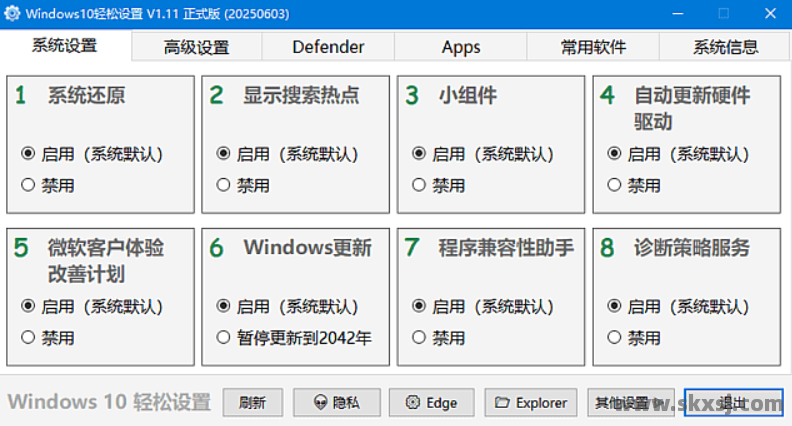Image resolution: width=792 pixels, height=426 pixels.
Task: Switch to the 高级设置 tab
Action: (196, 47)
